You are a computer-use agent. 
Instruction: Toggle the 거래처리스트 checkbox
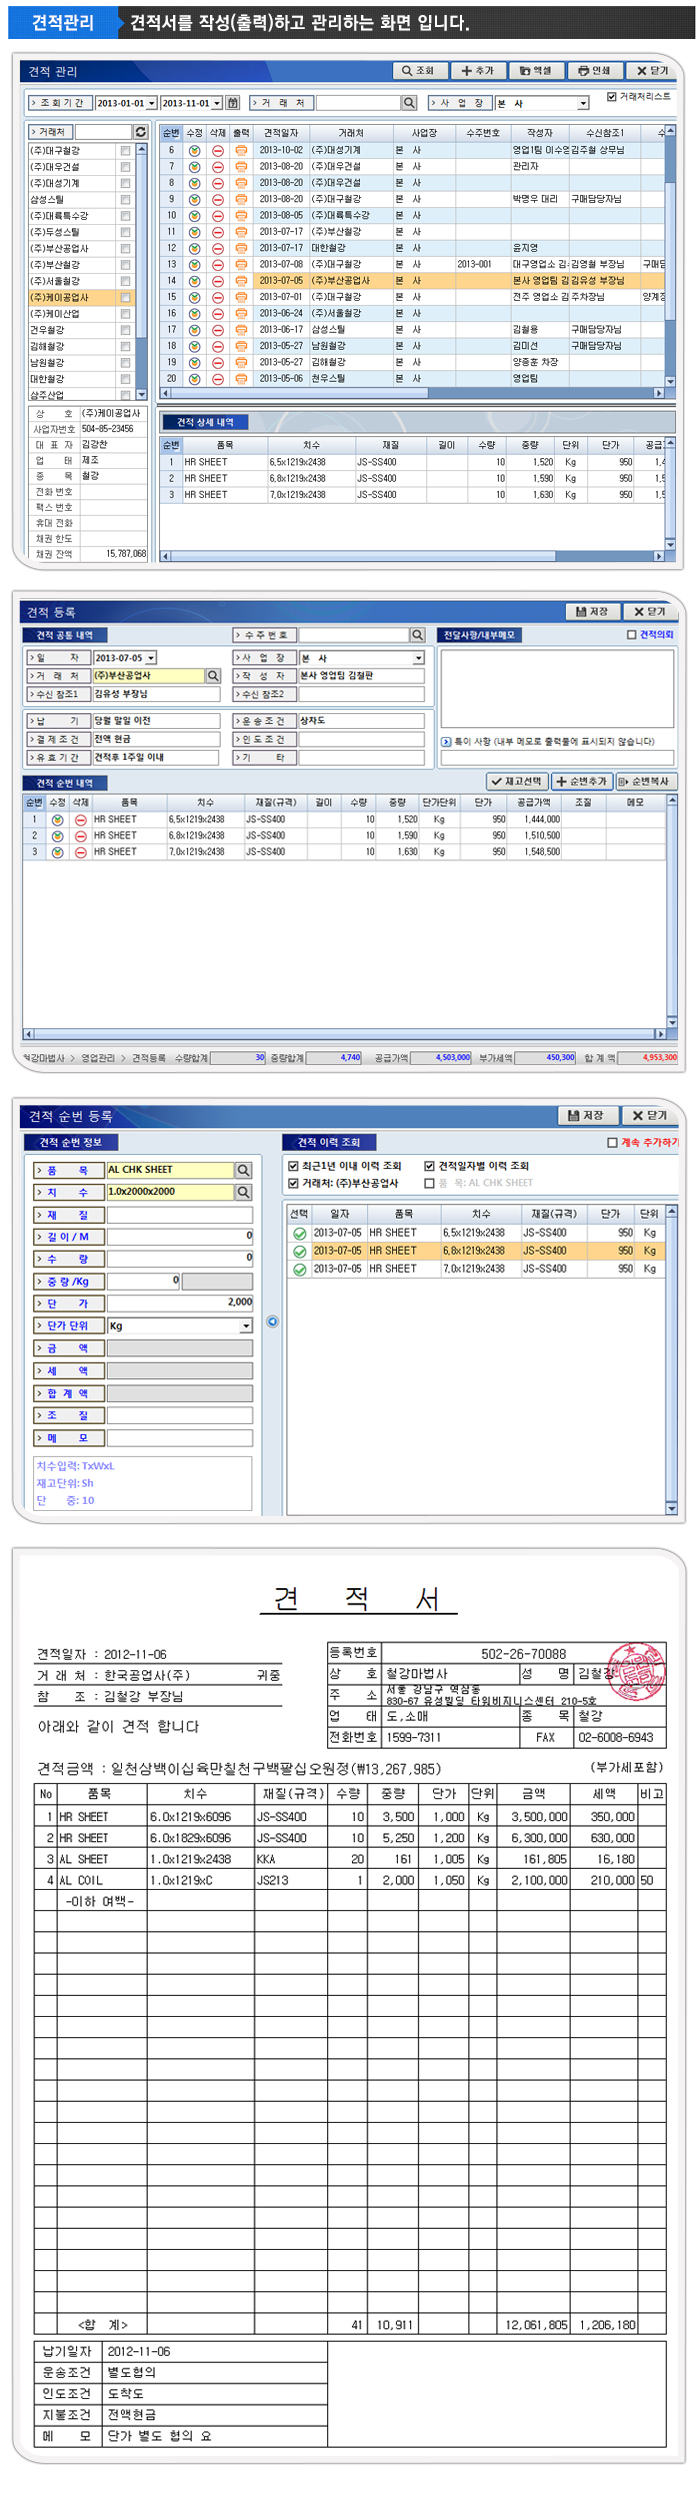pyautogui.click(x=612, y=97)
